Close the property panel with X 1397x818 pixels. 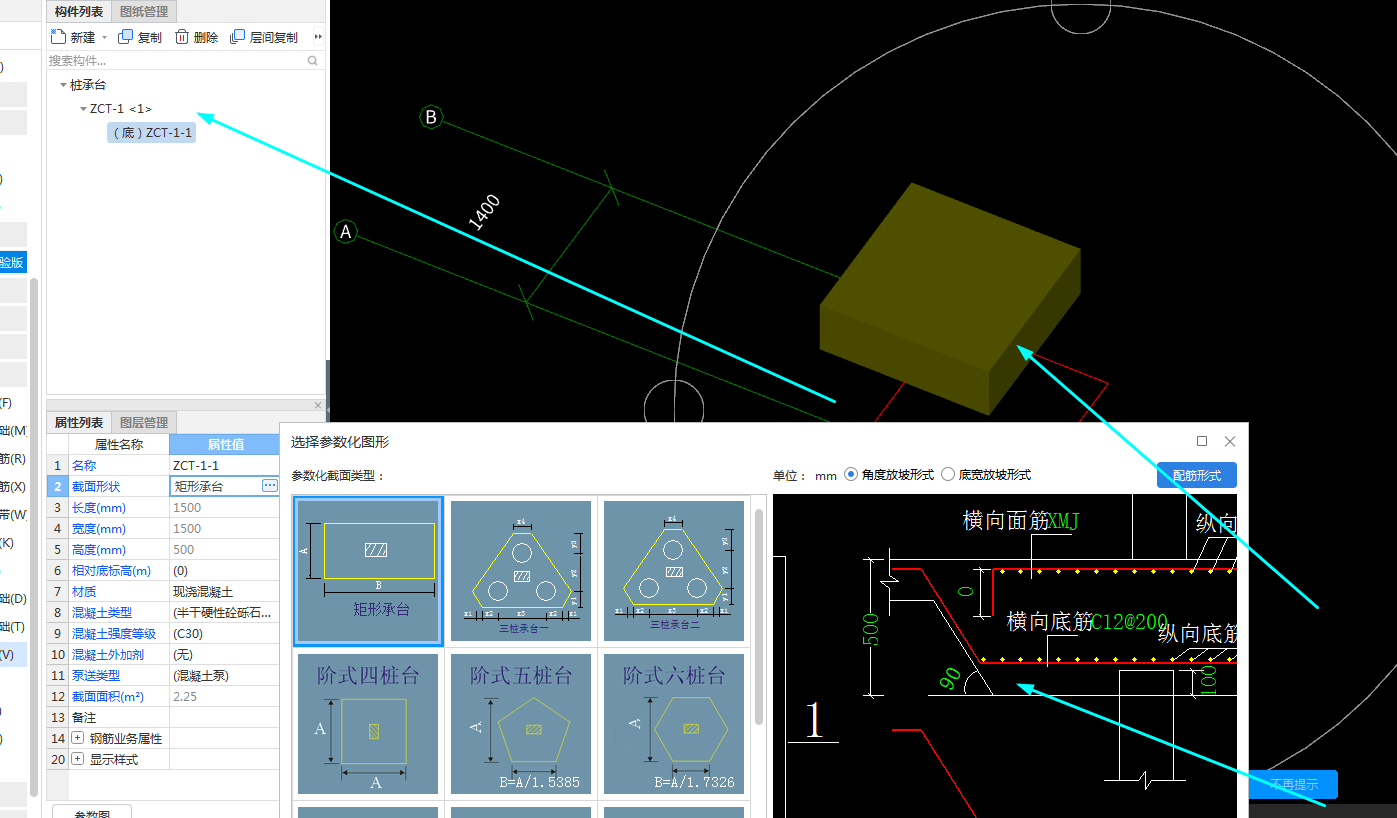318,405
